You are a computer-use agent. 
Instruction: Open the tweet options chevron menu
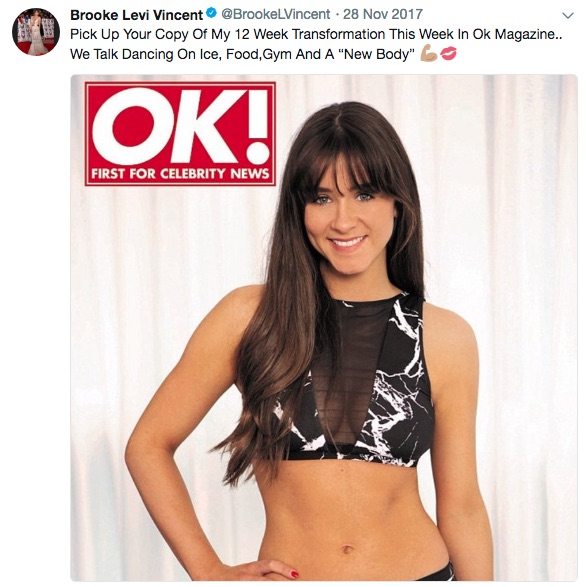(568, 15)
